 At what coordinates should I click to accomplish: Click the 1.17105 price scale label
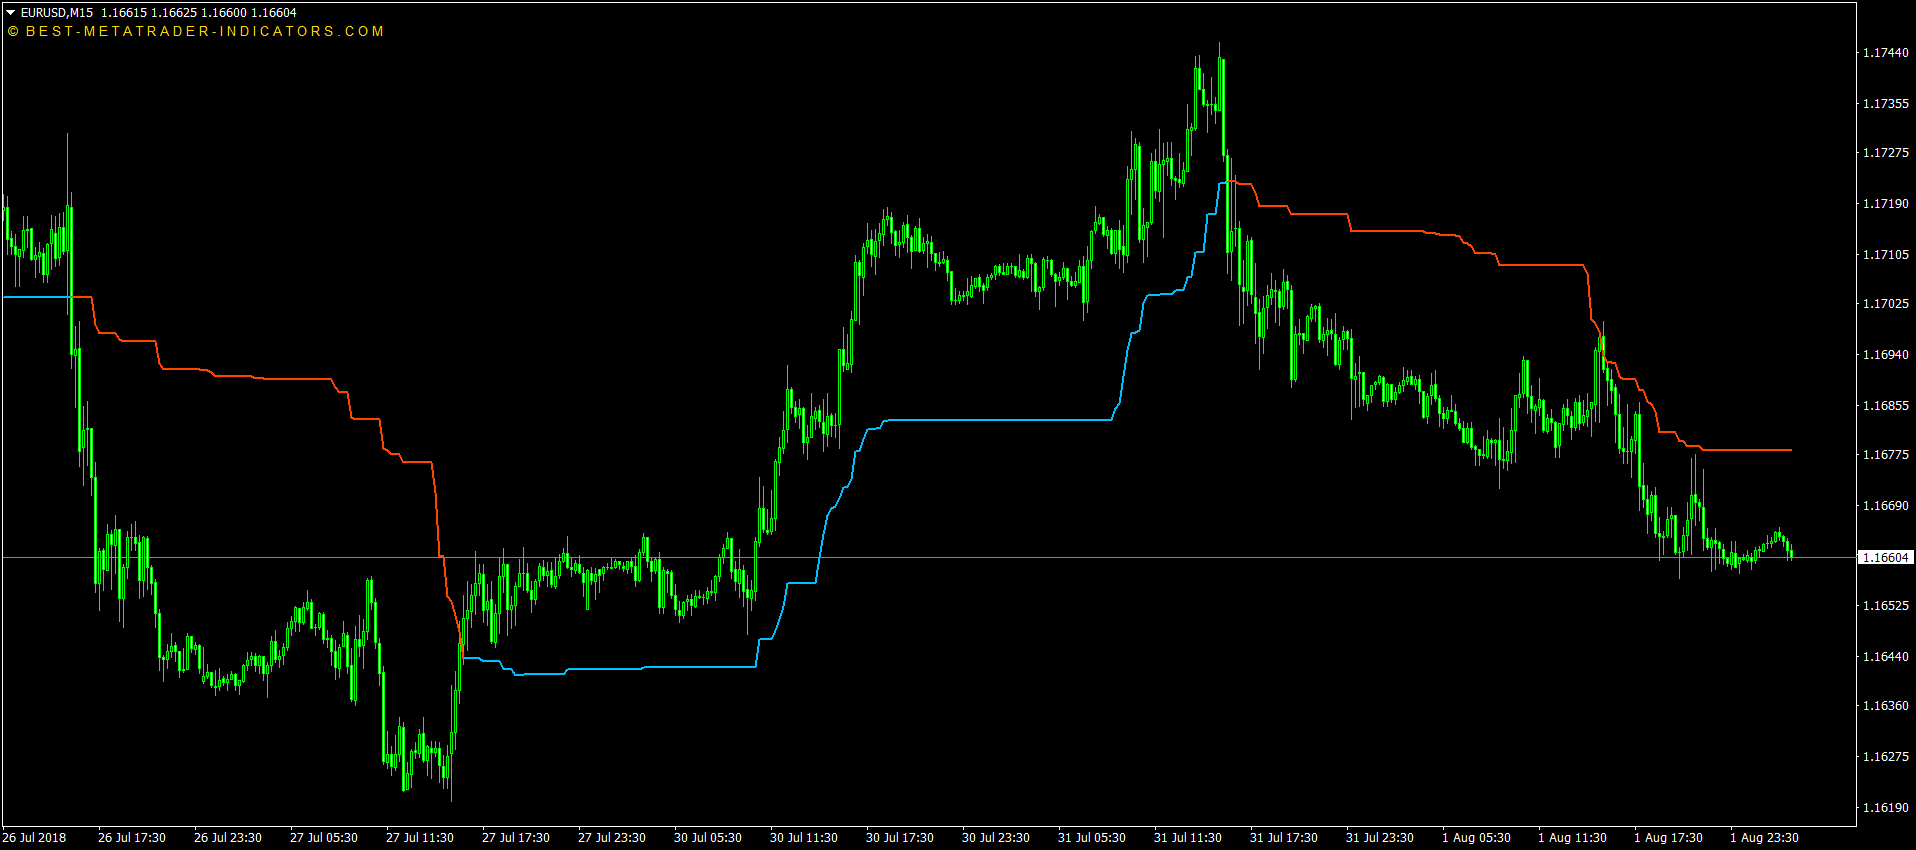(1885, 255)
